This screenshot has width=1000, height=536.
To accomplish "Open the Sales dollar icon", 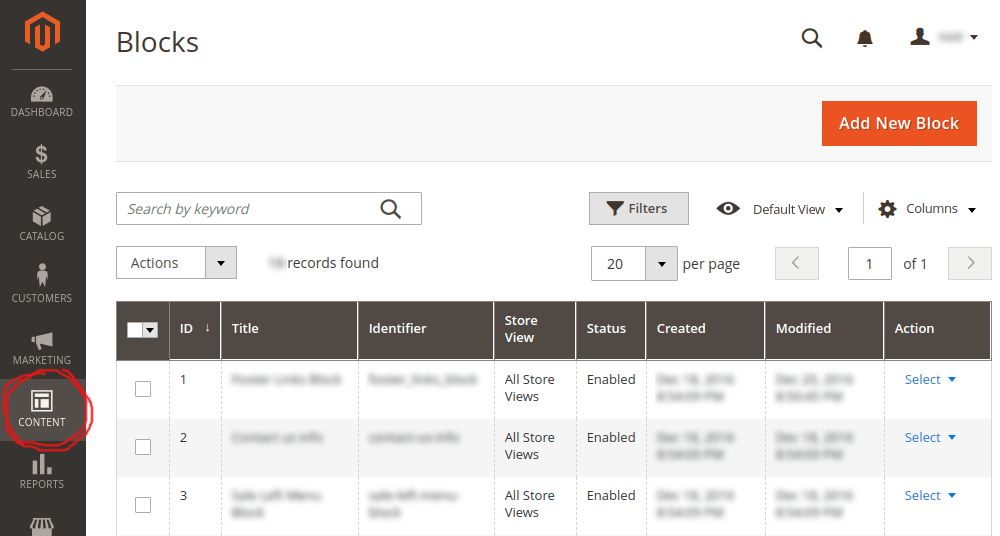I will [x=41, y=154].
